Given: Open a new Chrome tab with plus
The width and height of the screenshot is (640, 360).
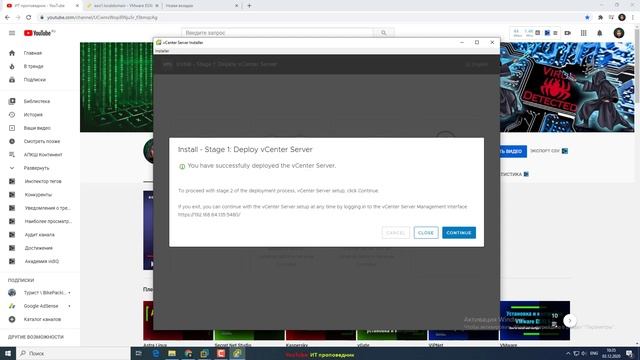Looking at the screenshot, I should pos(249,6).
